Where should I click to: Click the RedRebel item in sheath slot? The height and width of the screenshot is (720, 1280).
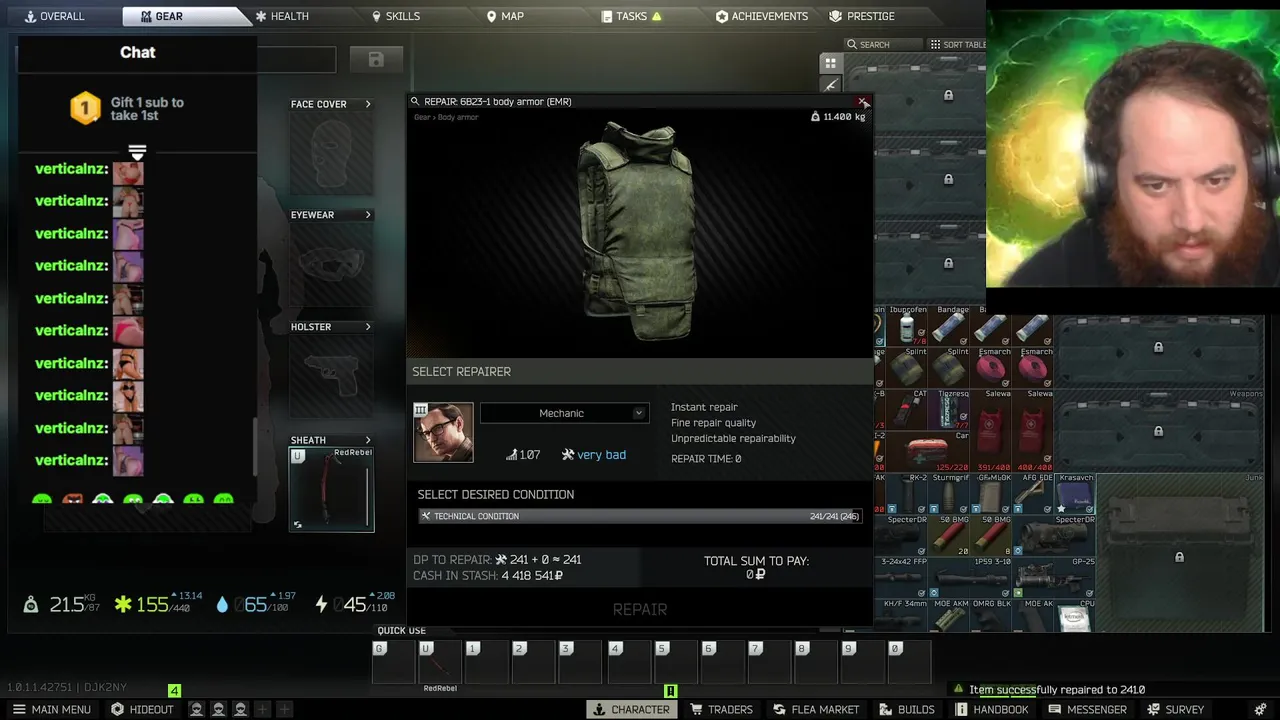[332, 489]
